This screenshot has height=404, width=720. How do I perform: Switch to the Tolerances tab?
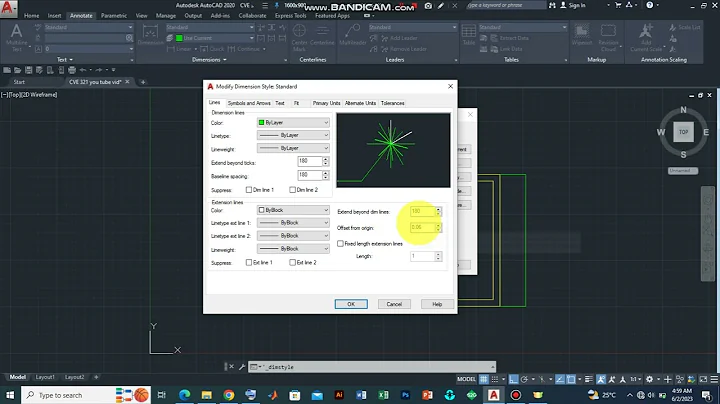pos(393,103)
